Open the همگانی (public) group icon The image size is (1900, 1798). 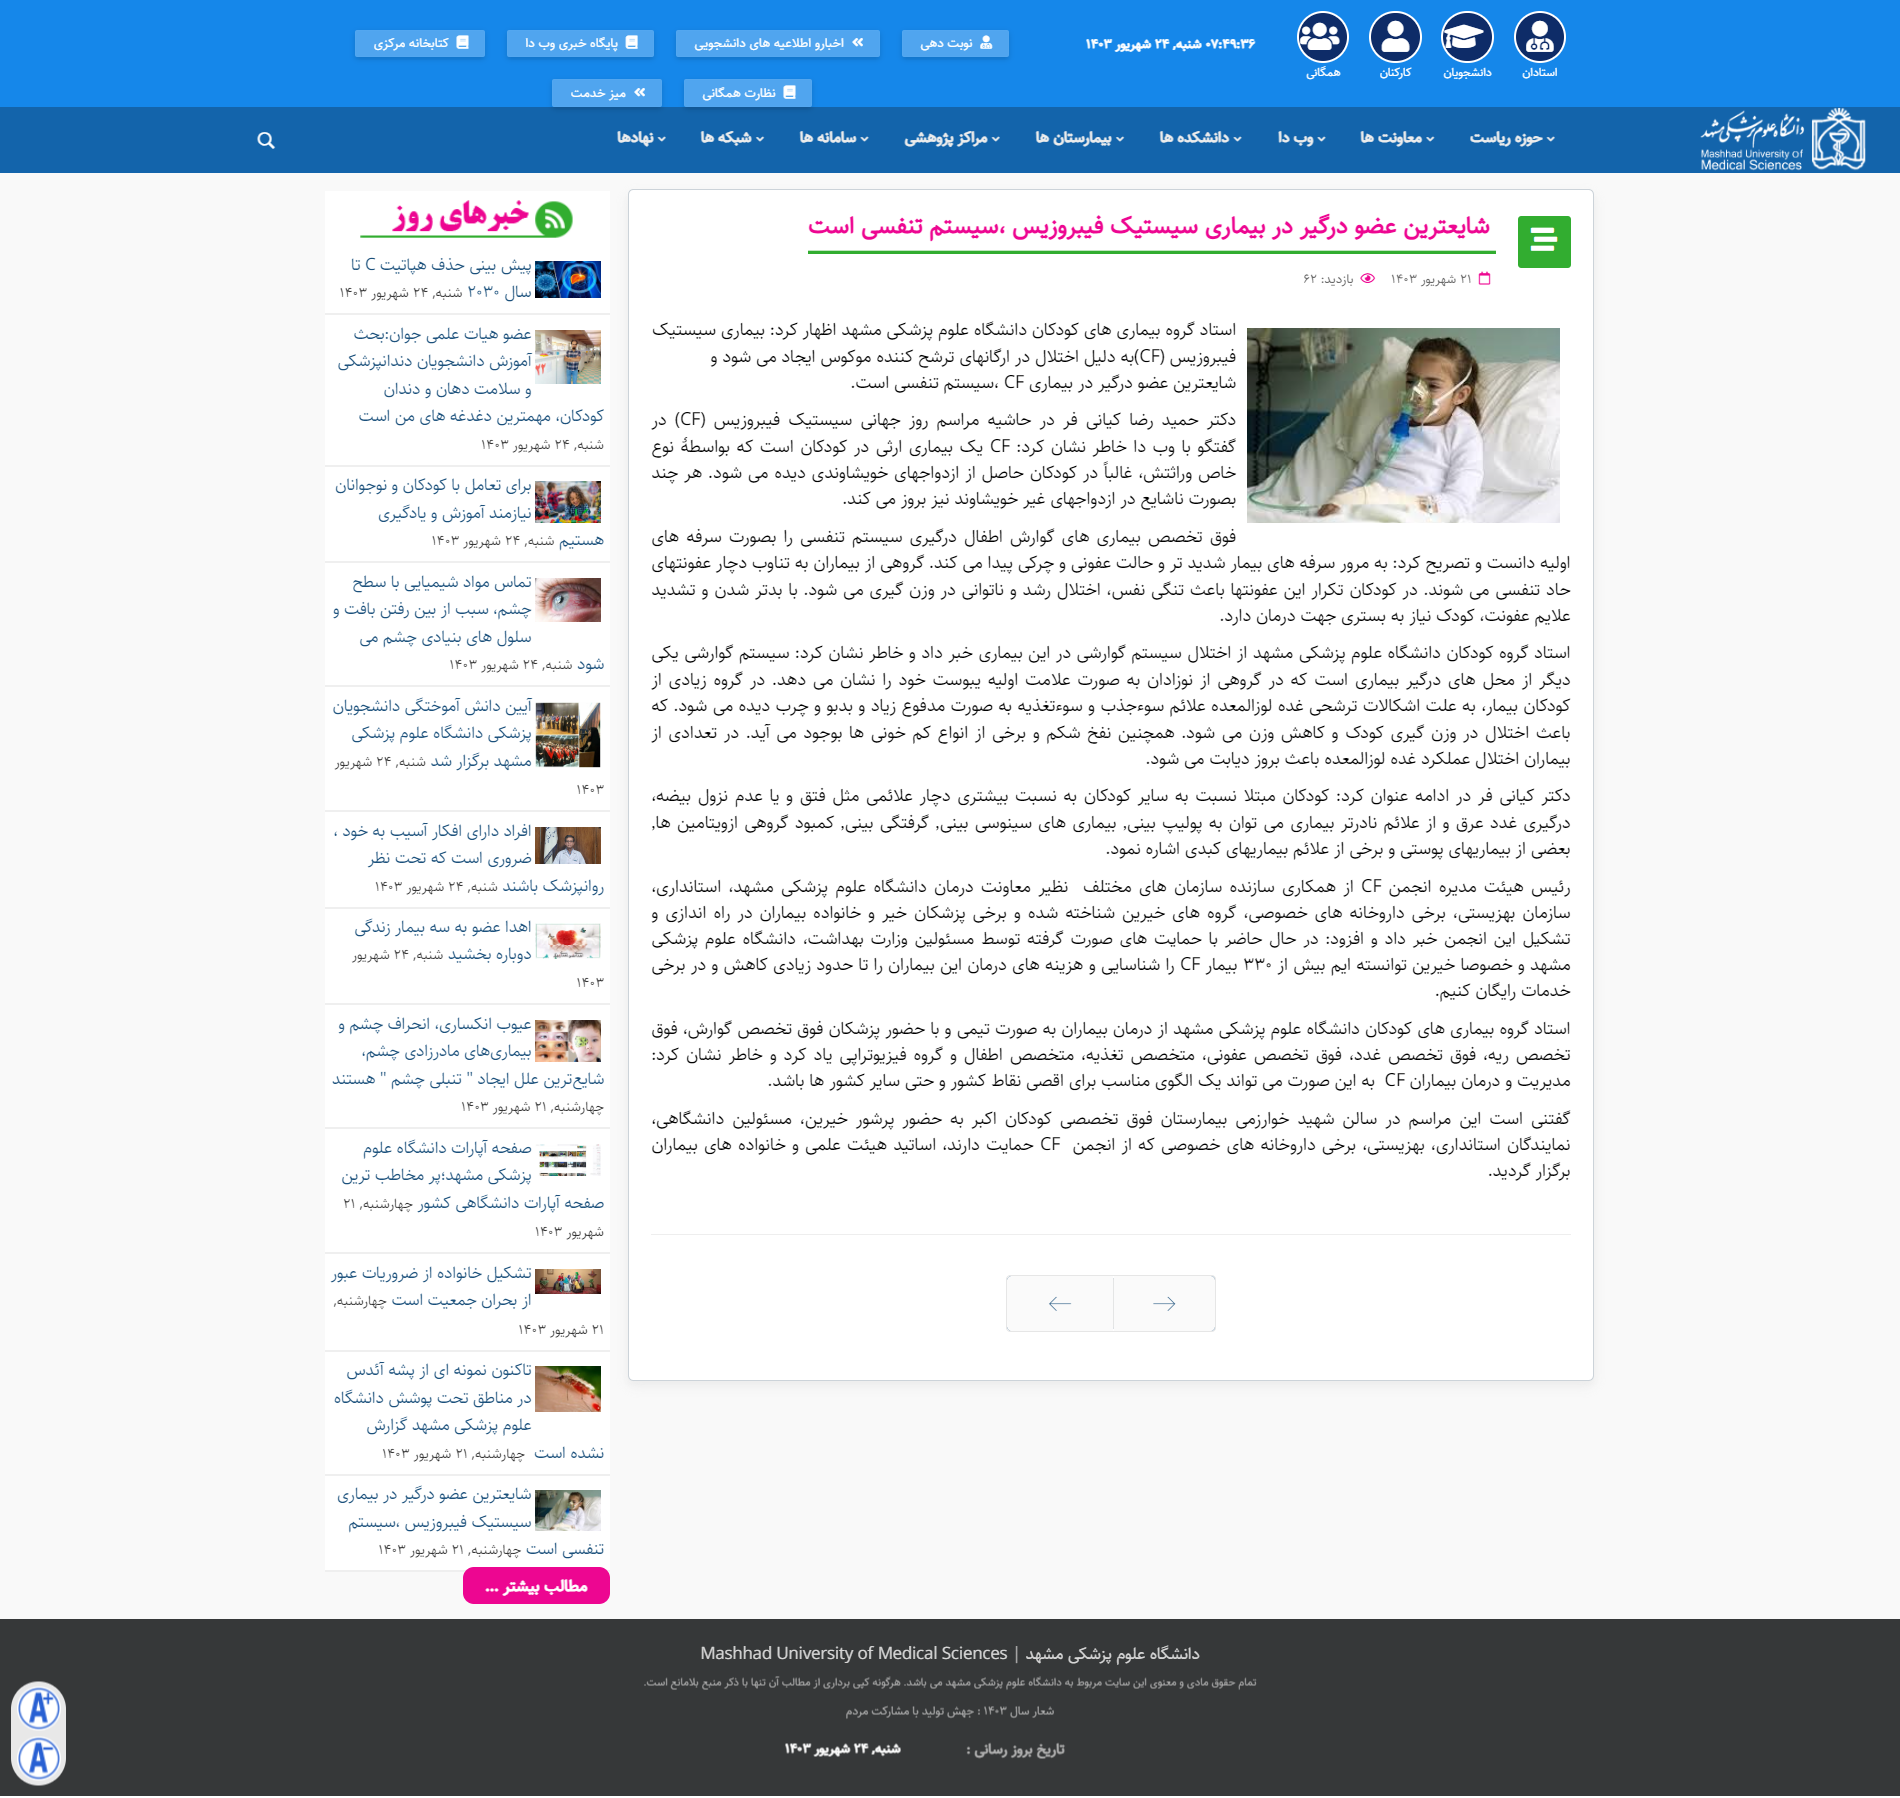pyautogui.click(x=1323, y=38)
